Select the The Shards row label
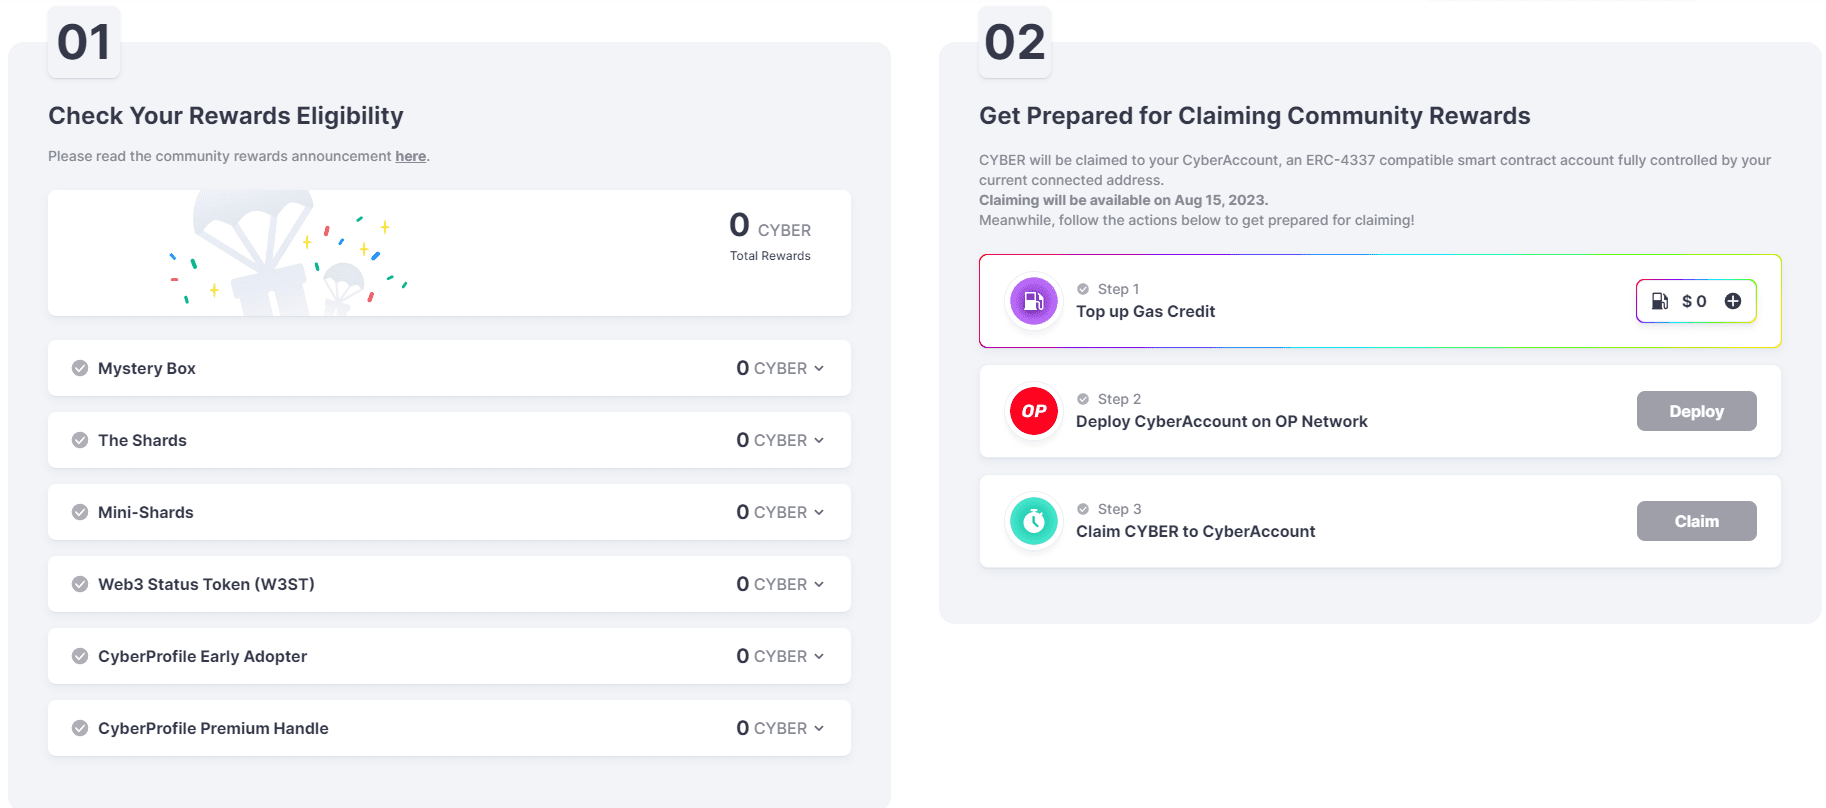Viewport: 1826px width, 808px height. pos(142,440)
